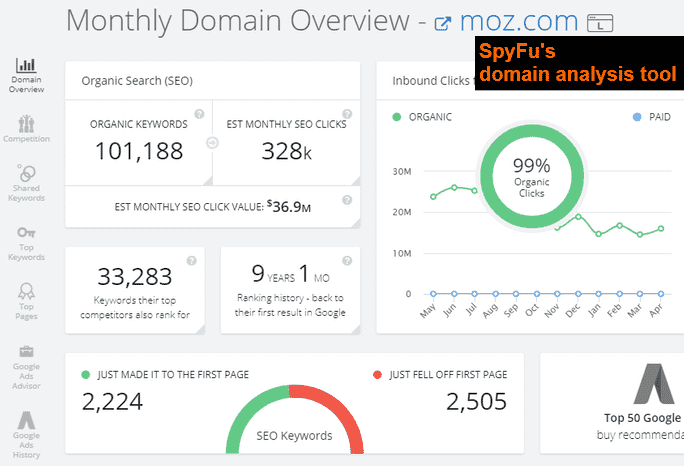
Task: Toggle the Organic series in legend
Action: [422, 117]
